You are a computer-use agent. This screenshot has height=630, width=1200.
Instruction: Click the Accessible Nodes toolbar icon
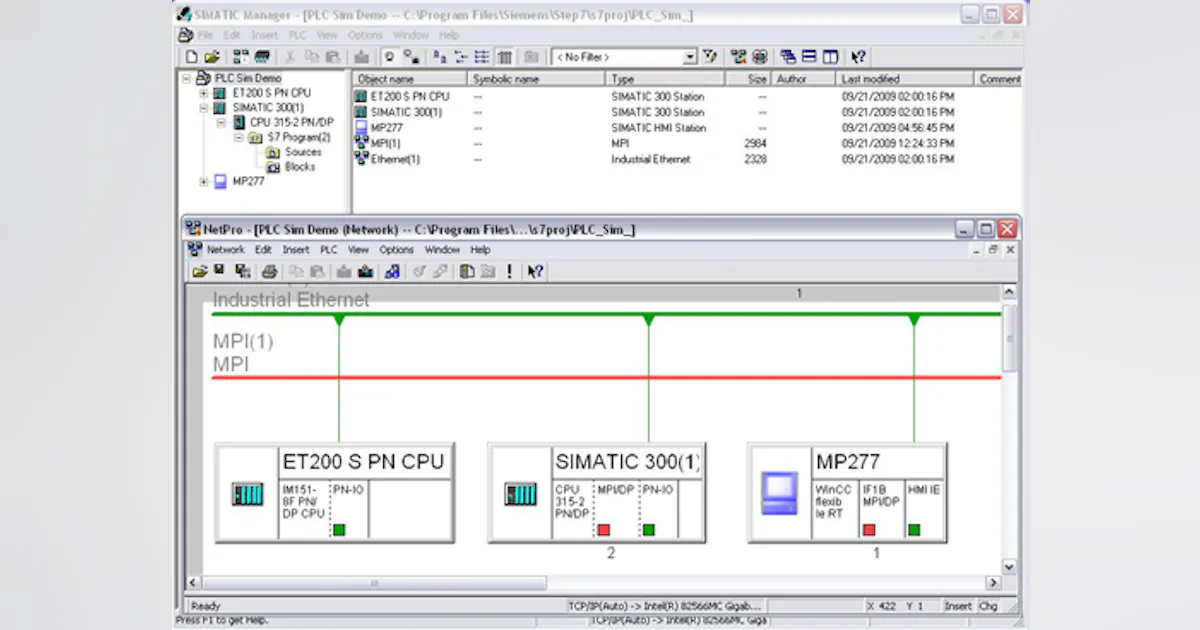pos(240,57)
